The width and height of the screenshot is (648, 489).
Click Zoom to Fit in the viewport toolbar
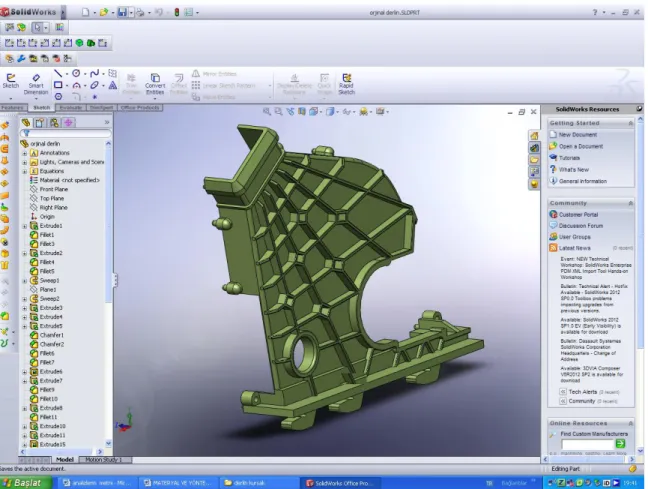pos(267,112)
